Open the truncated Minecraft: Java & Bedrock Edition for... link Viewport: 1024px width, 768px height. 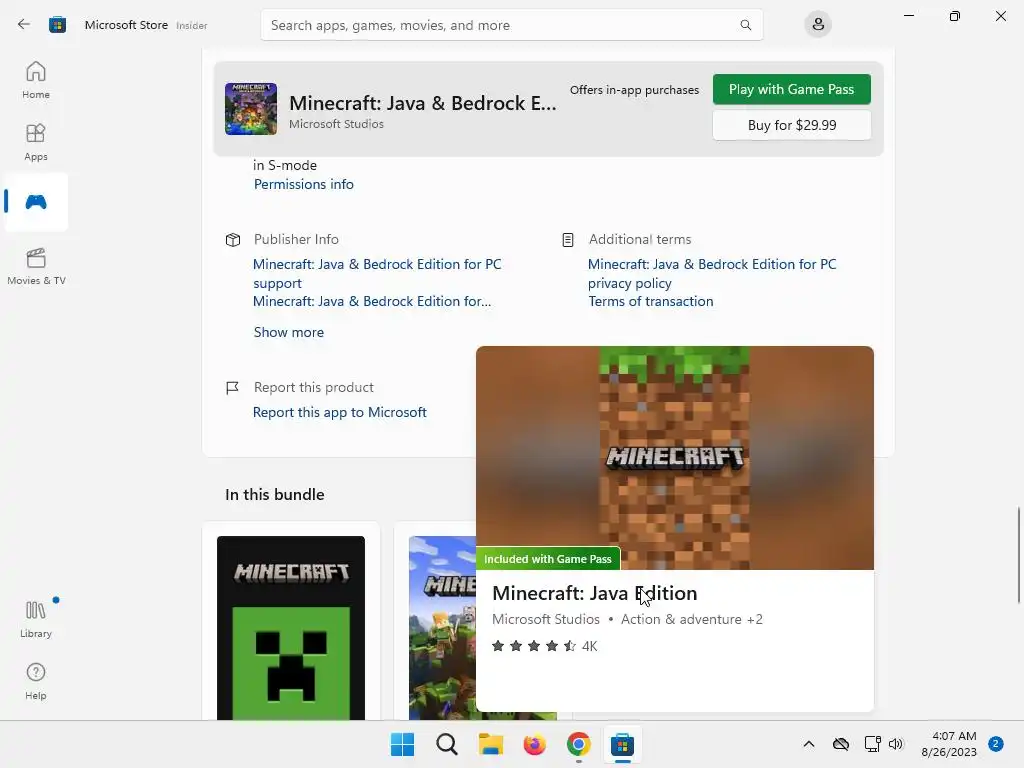[372, 301]
